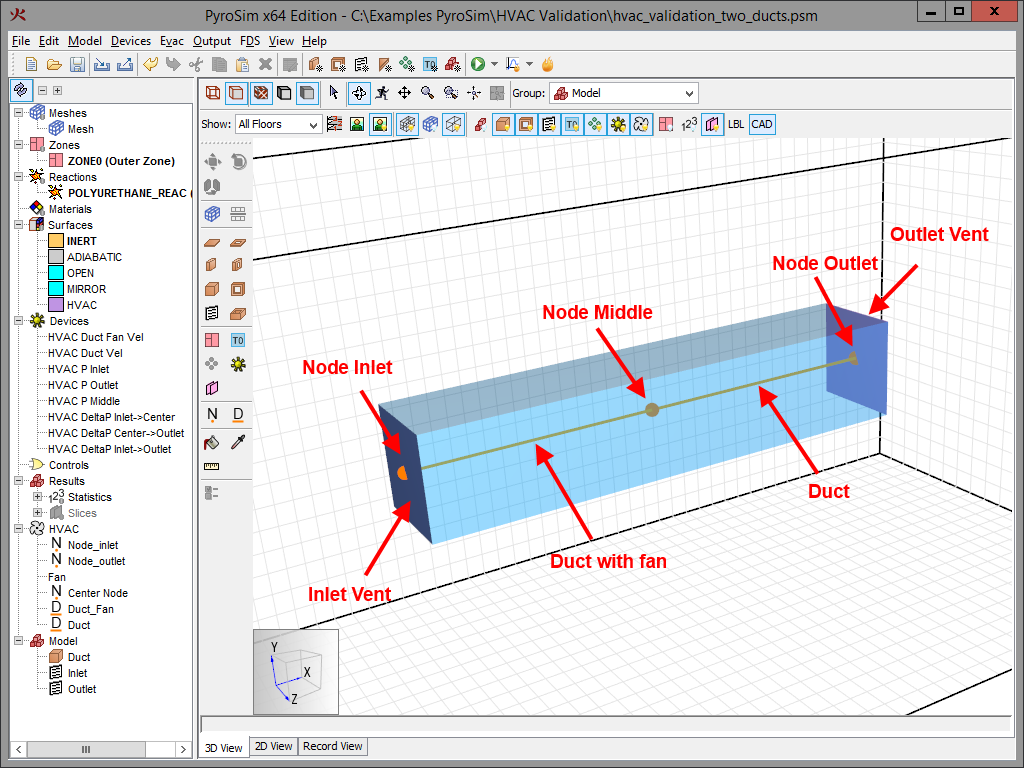The width and height of the screenshot is (1024, 768).
Task: Toggle auto-sync navigation tree button
Action: (21, 89)
